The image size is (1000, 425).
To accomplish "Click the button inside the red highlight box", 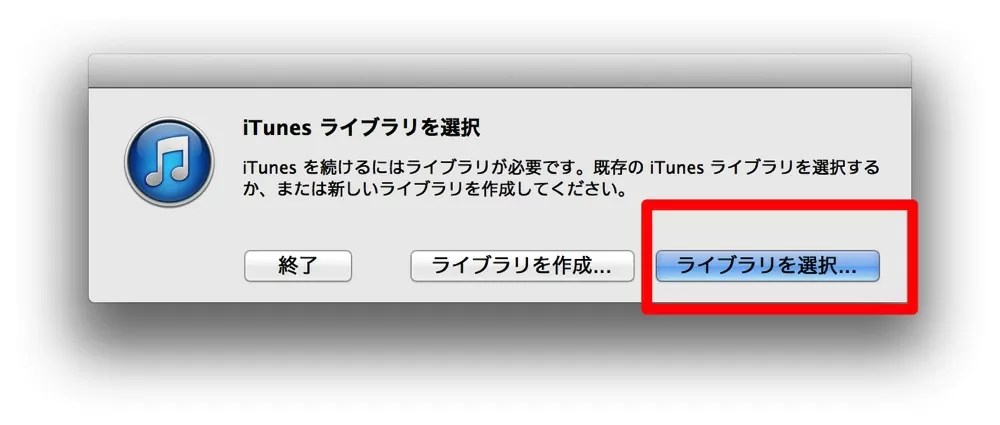I will point(767,266).
